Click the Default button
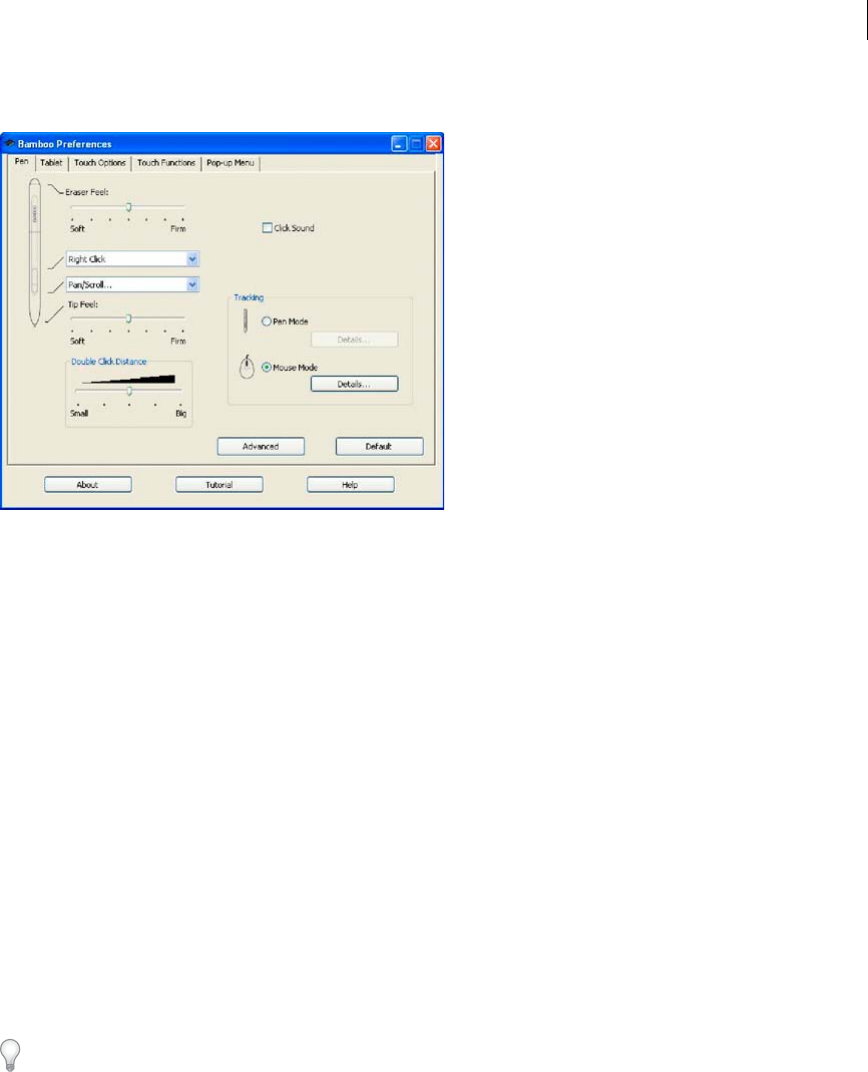The image size is (868, 1072). (379, 446)
